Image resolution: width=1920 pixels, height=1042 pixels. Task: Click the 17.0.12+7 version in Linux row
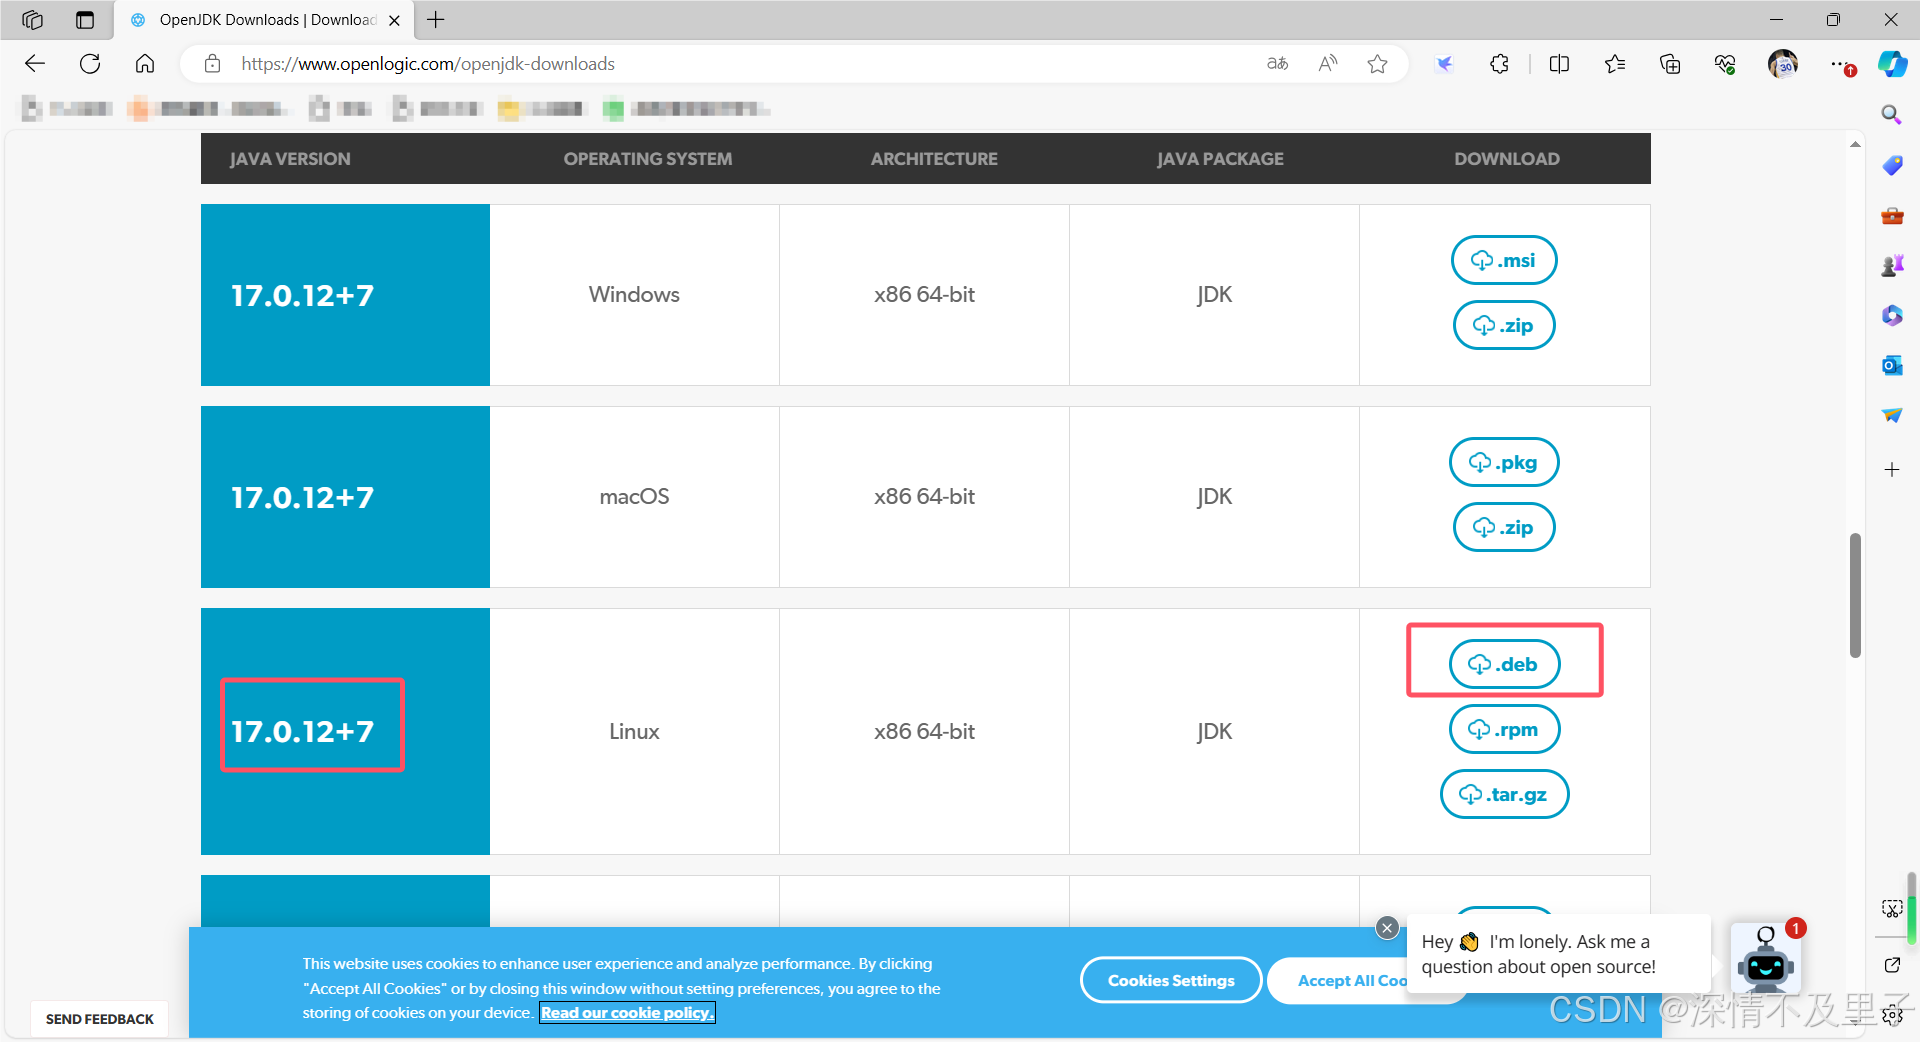[x=302, y=732]
